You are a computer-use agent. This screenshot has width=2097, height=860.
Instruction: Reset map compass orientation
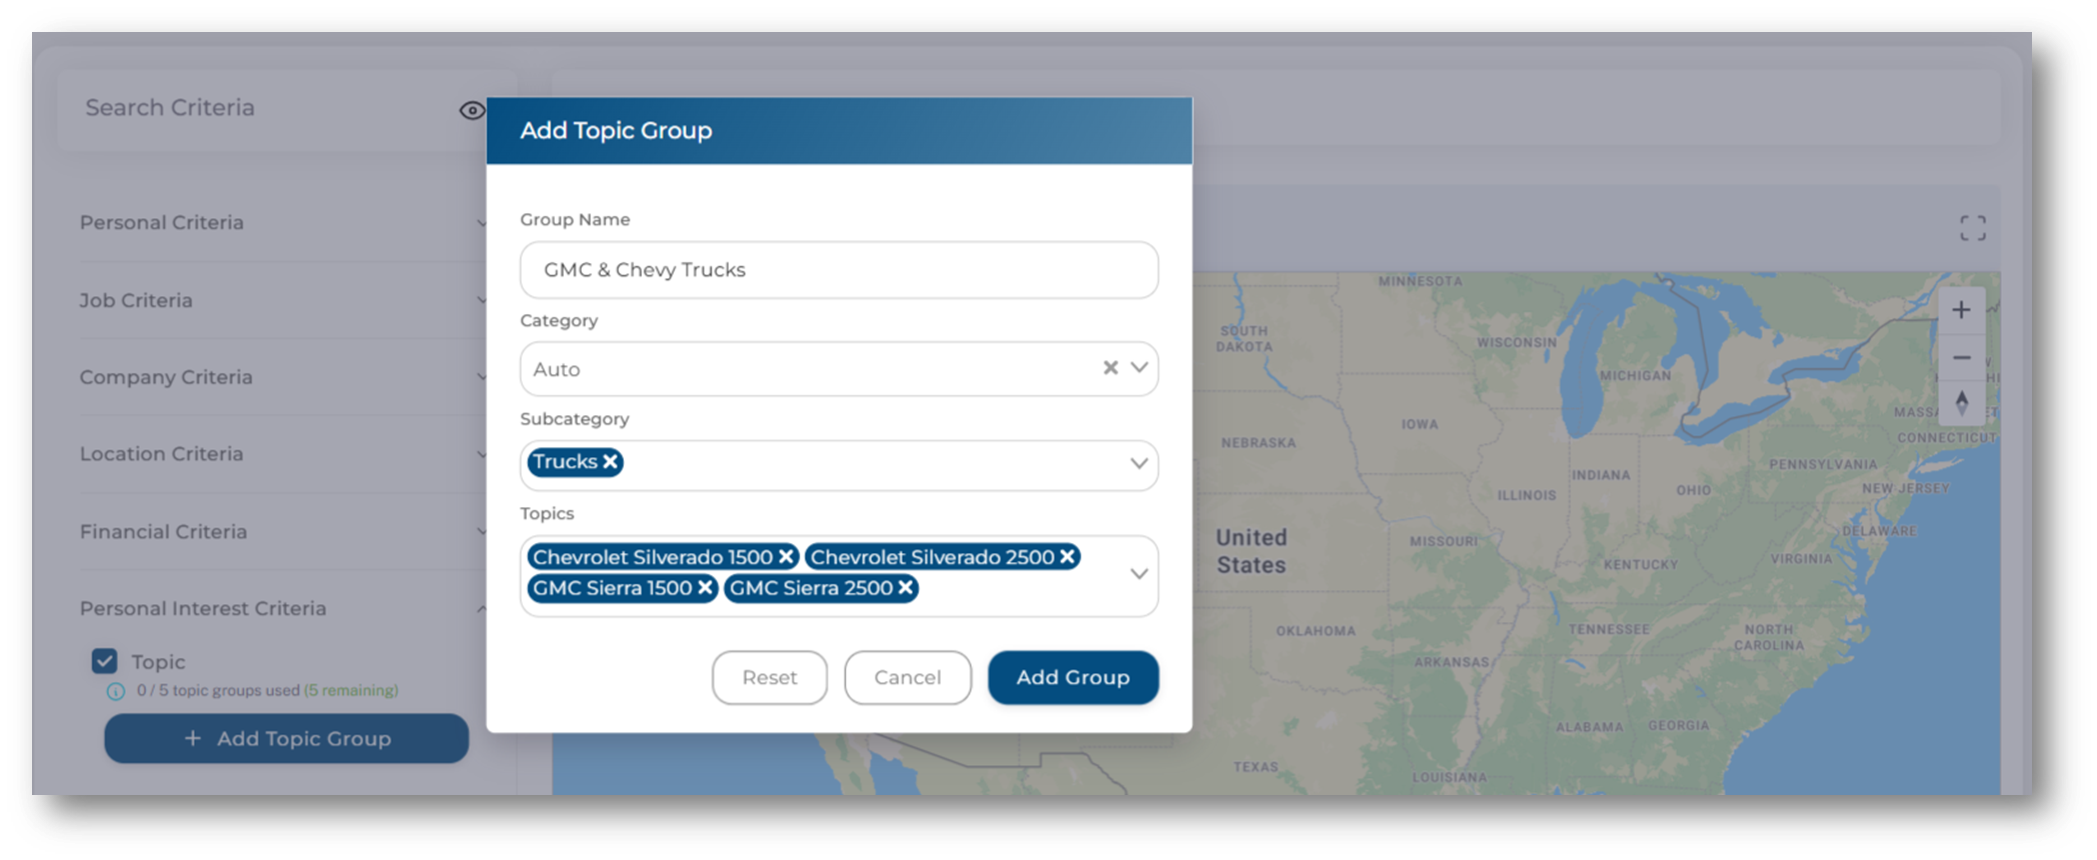coord(1961,403)
